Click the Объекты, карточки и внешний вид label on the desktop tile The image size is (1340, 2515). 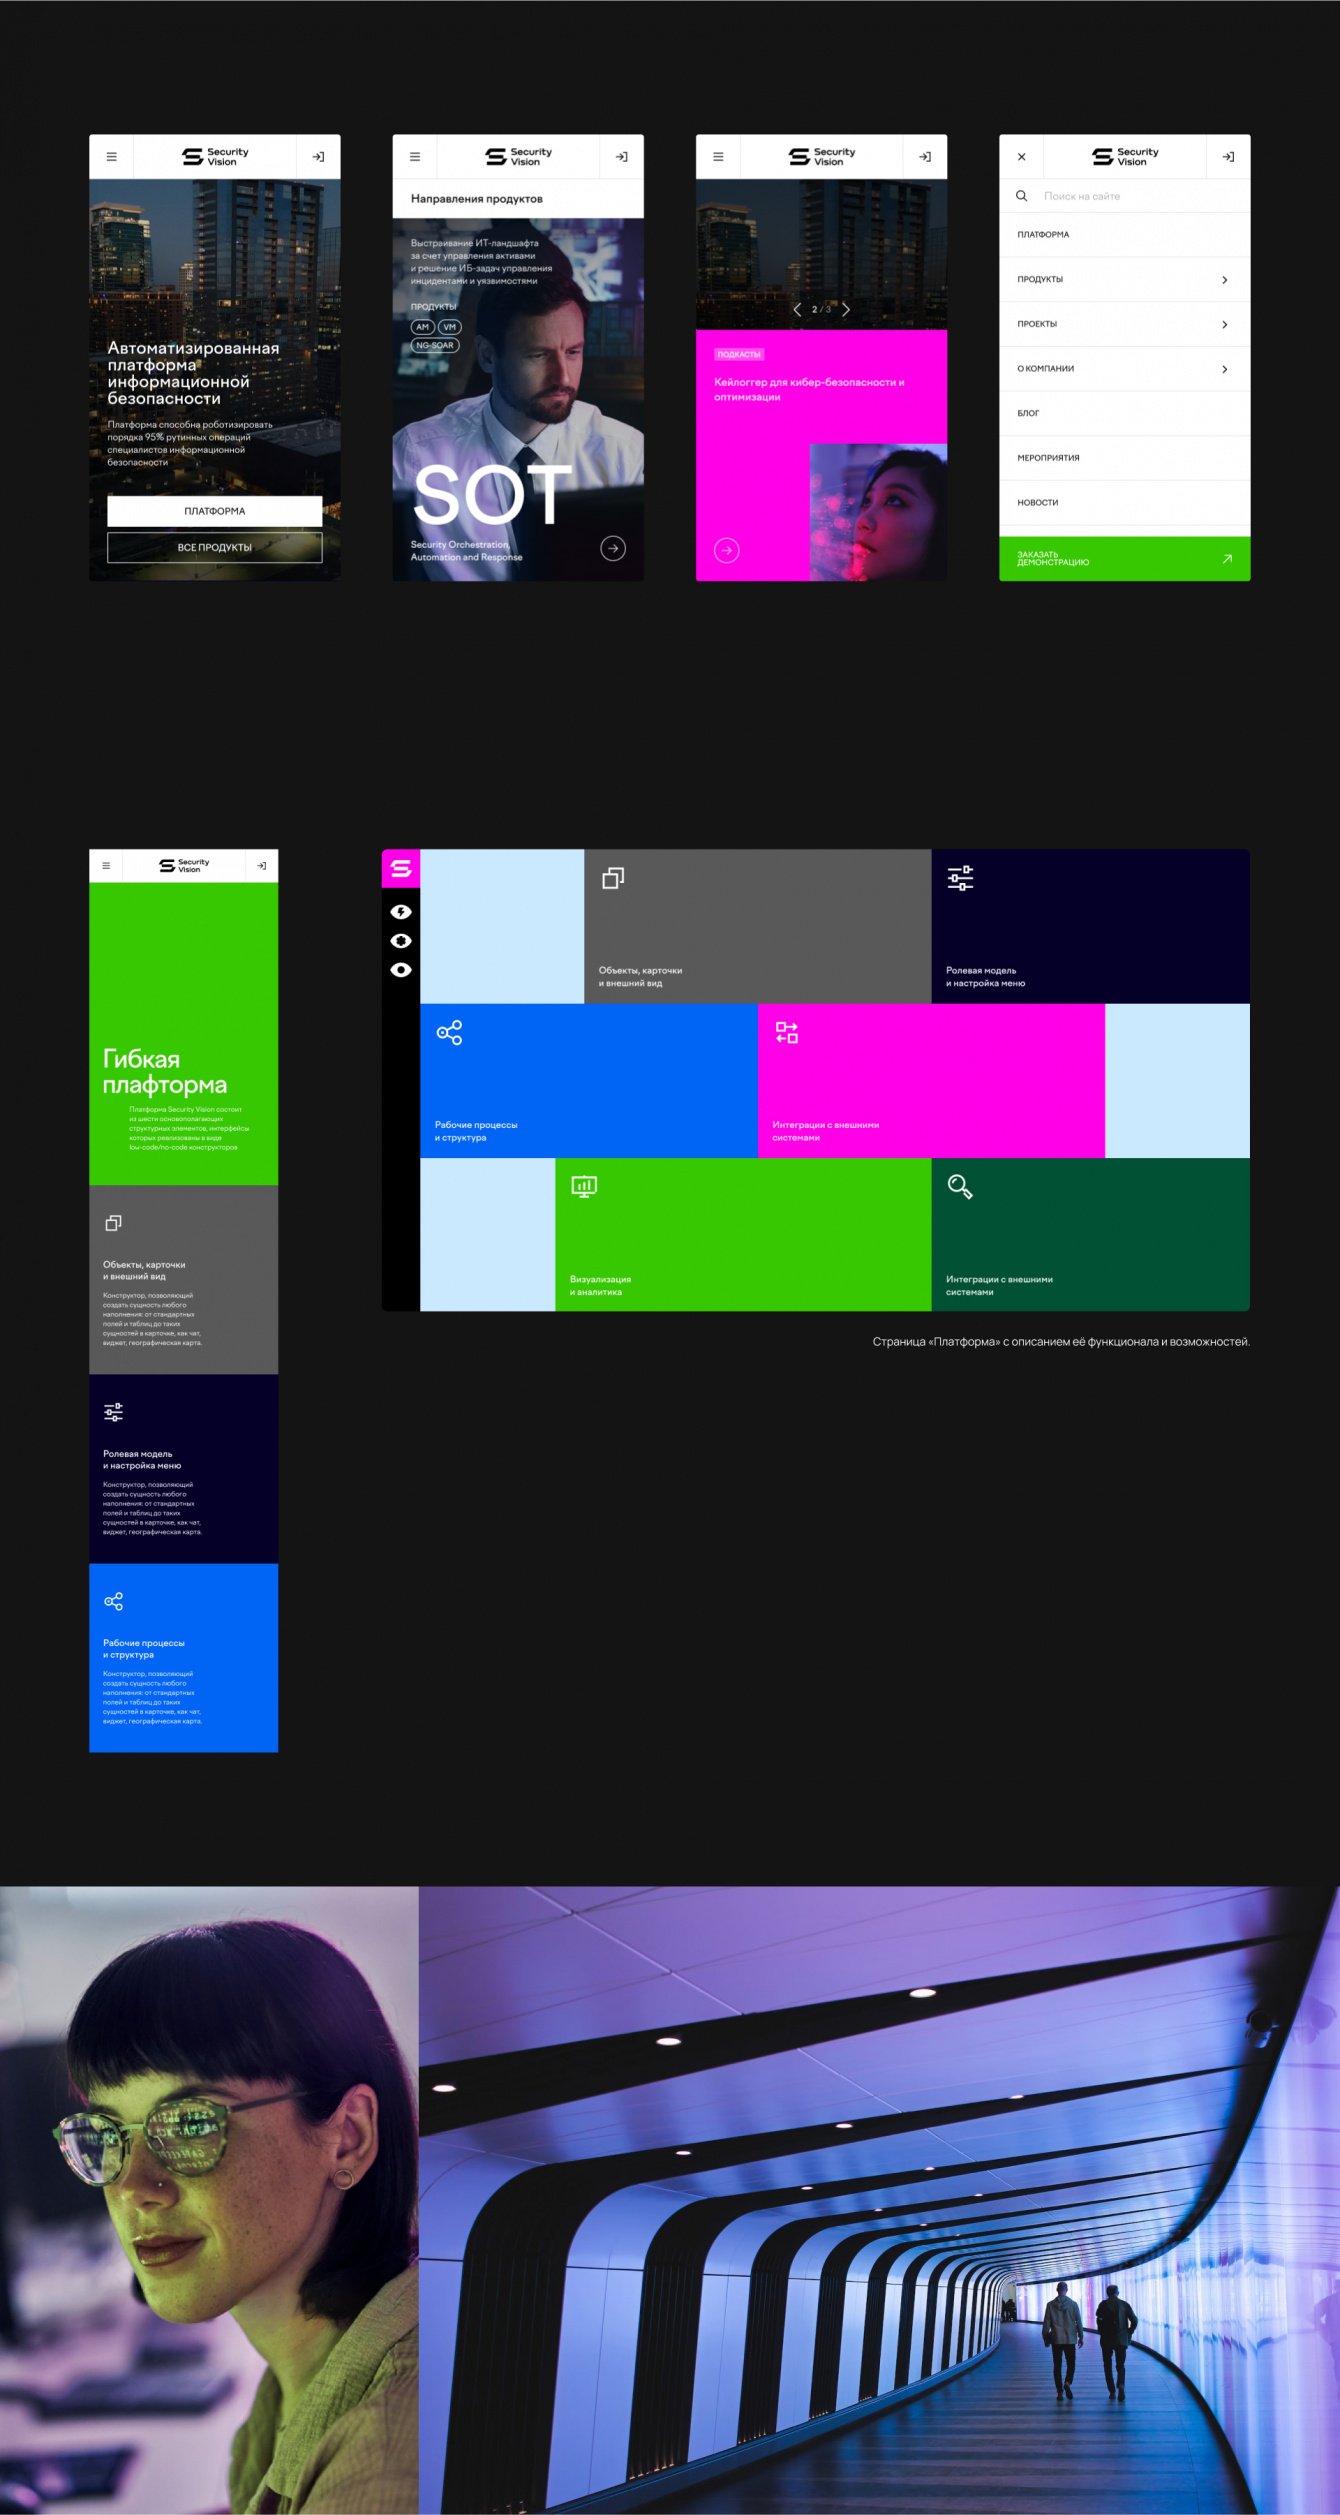click(640, 977)
